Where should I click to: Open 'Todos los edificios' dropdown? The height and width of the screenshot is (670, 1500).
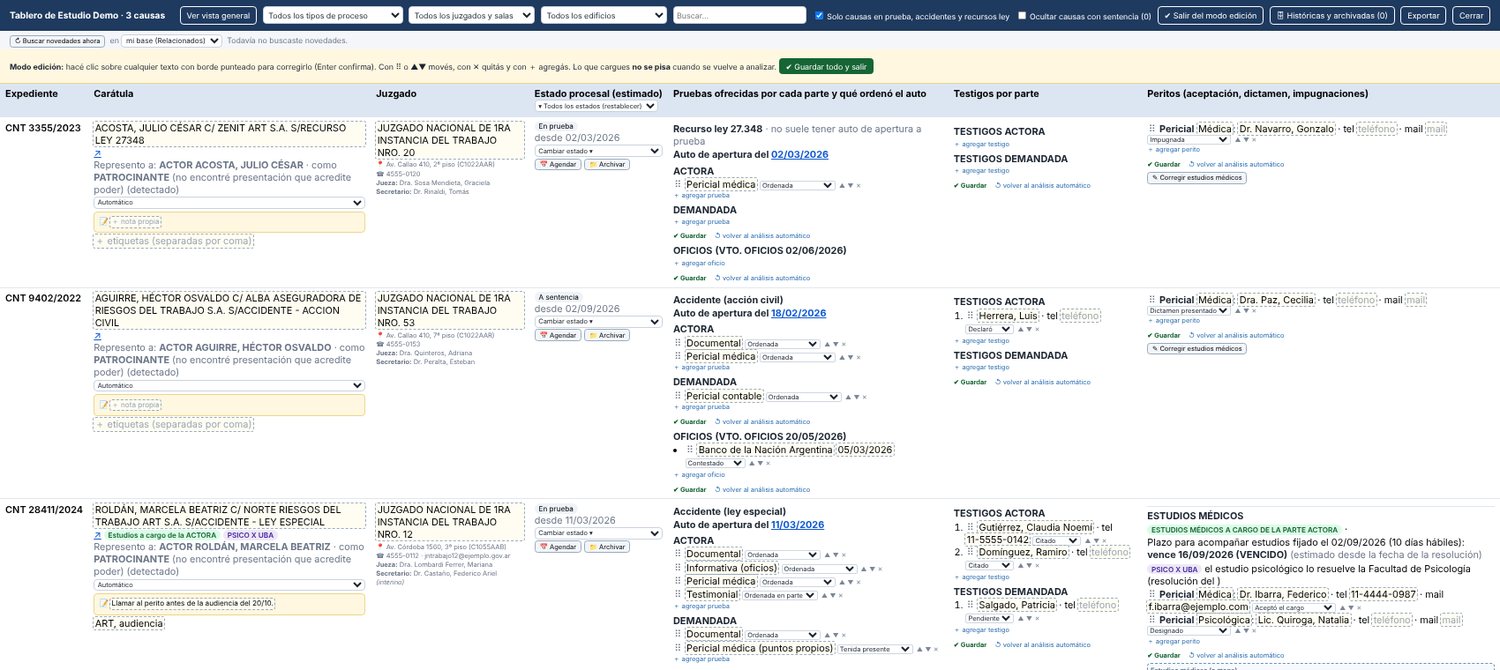click(604, 16)
